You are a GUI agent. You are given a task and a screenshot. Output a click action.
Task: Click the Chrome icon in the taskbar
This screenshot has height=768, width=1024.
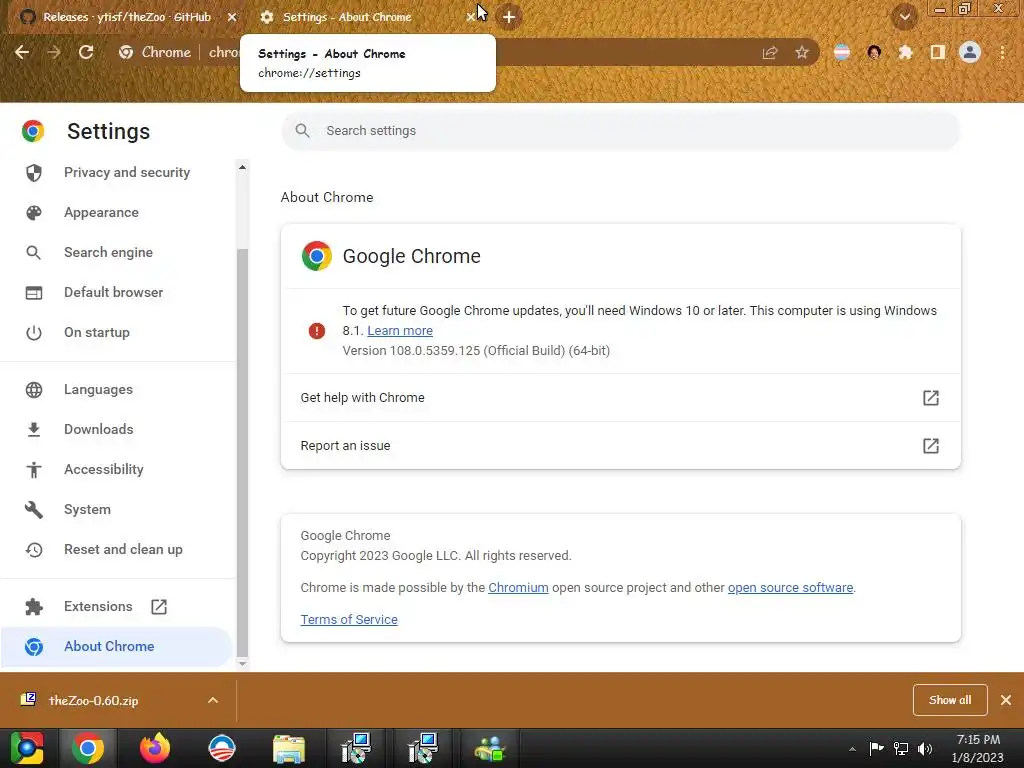tap(88, 748)
